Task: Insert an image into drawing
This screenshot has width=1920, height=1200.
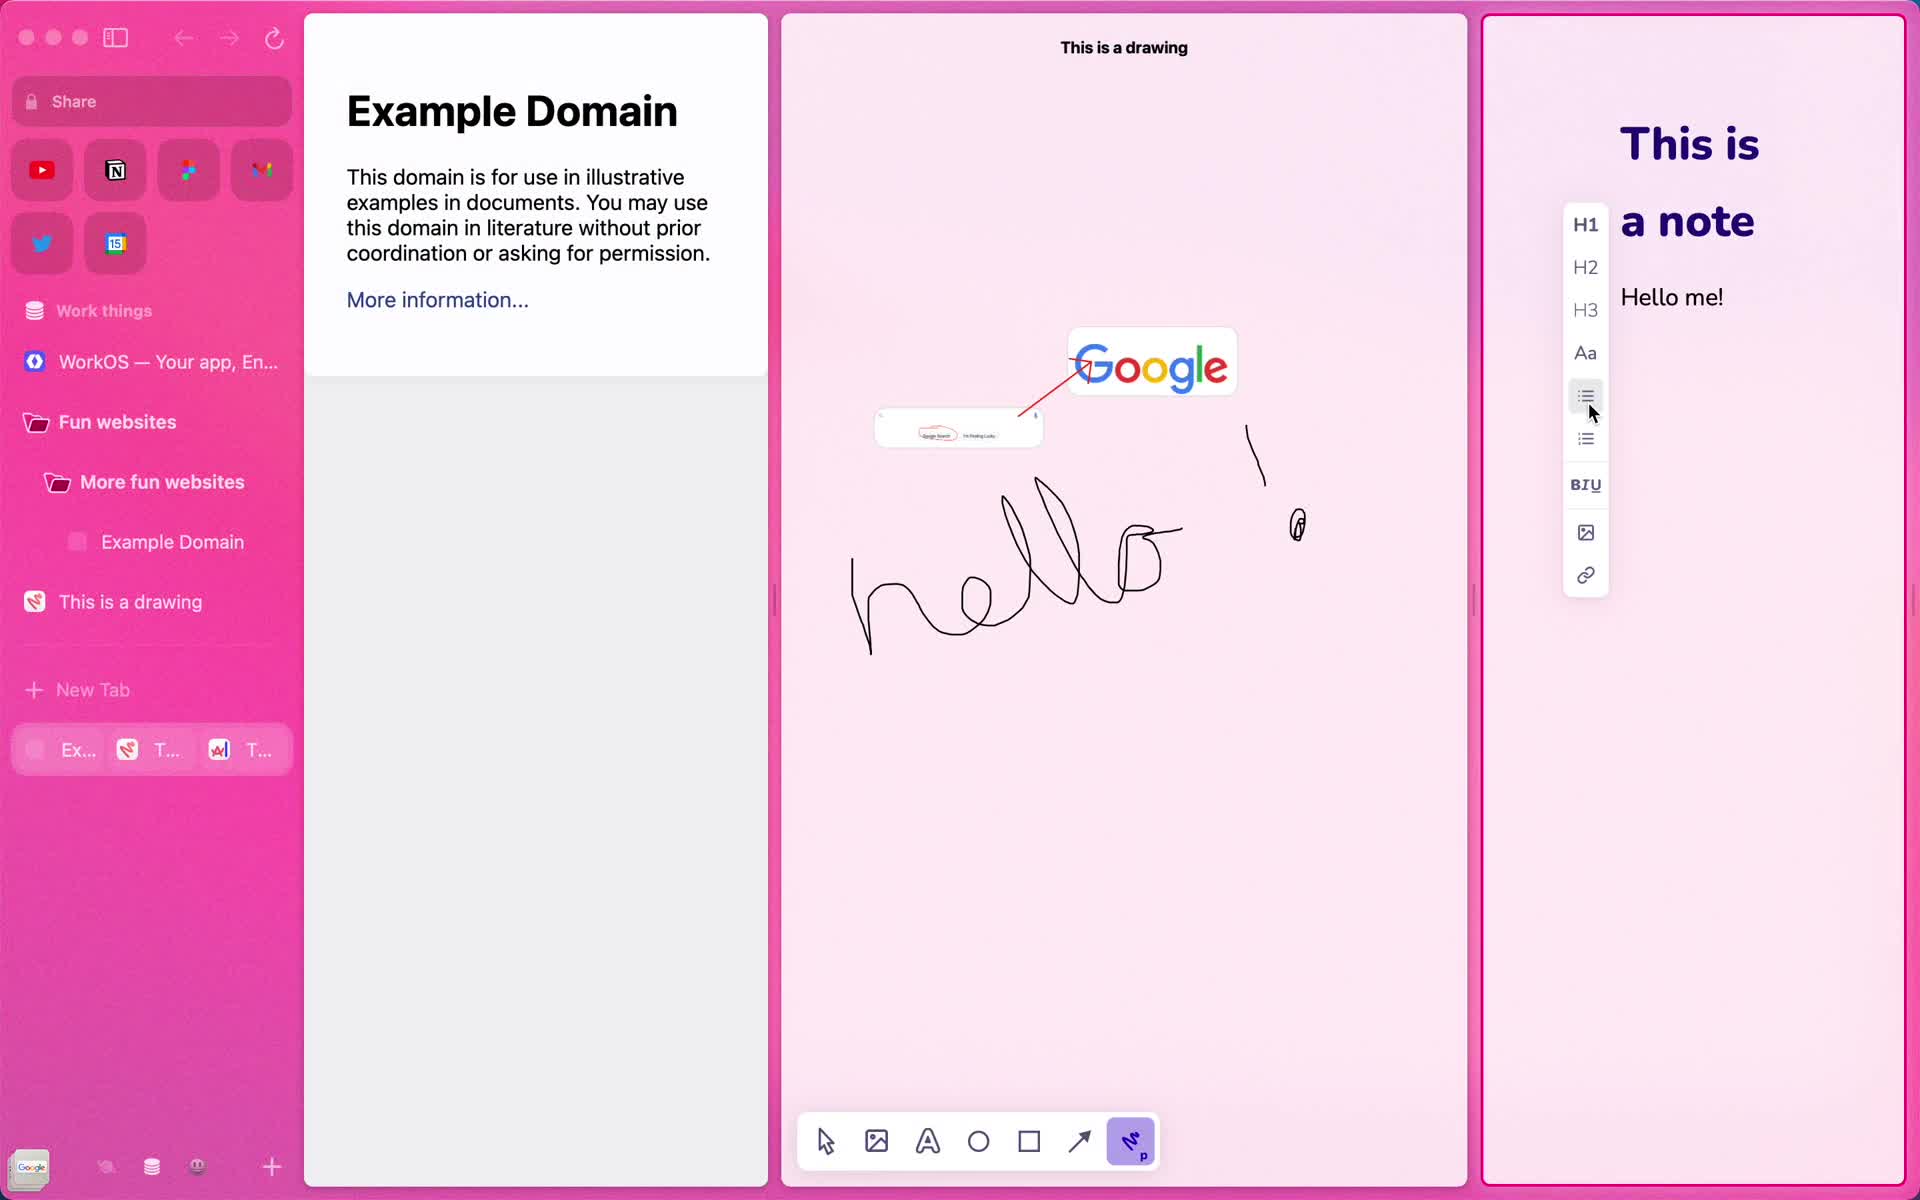Action: (x=876, y=1141)
